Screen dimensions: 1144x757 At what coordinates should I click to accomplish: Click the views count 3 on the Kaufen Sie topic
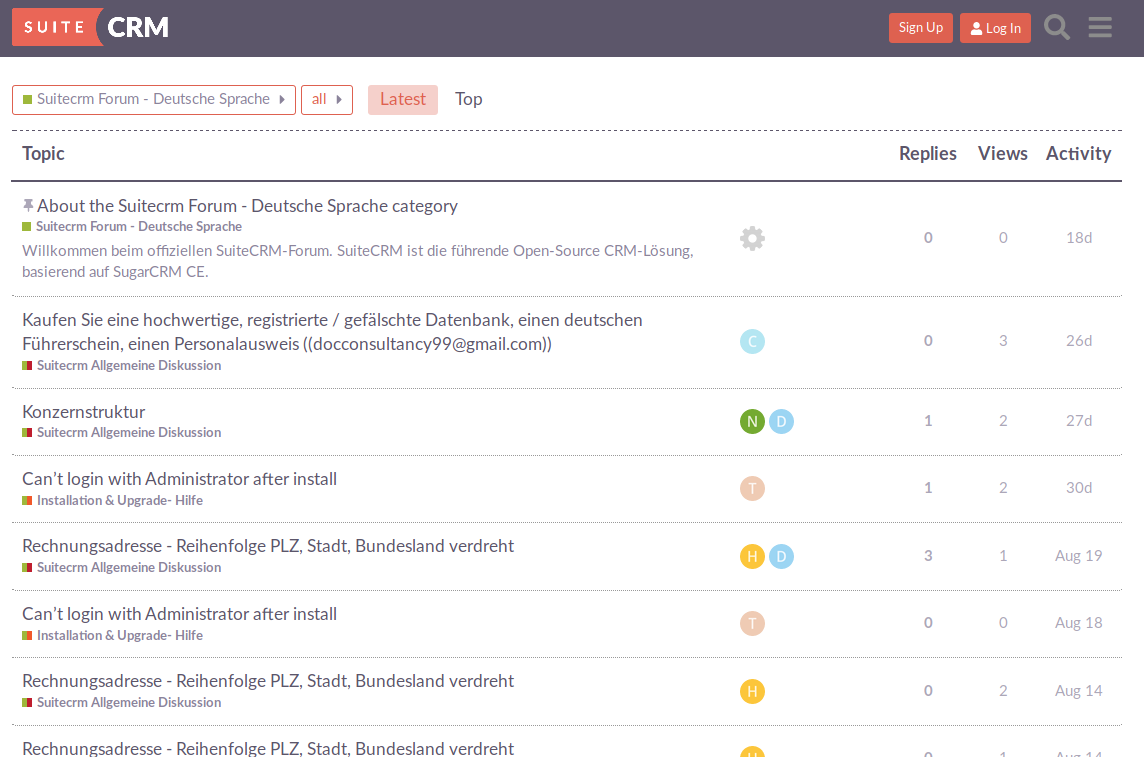click(1003, 341)
